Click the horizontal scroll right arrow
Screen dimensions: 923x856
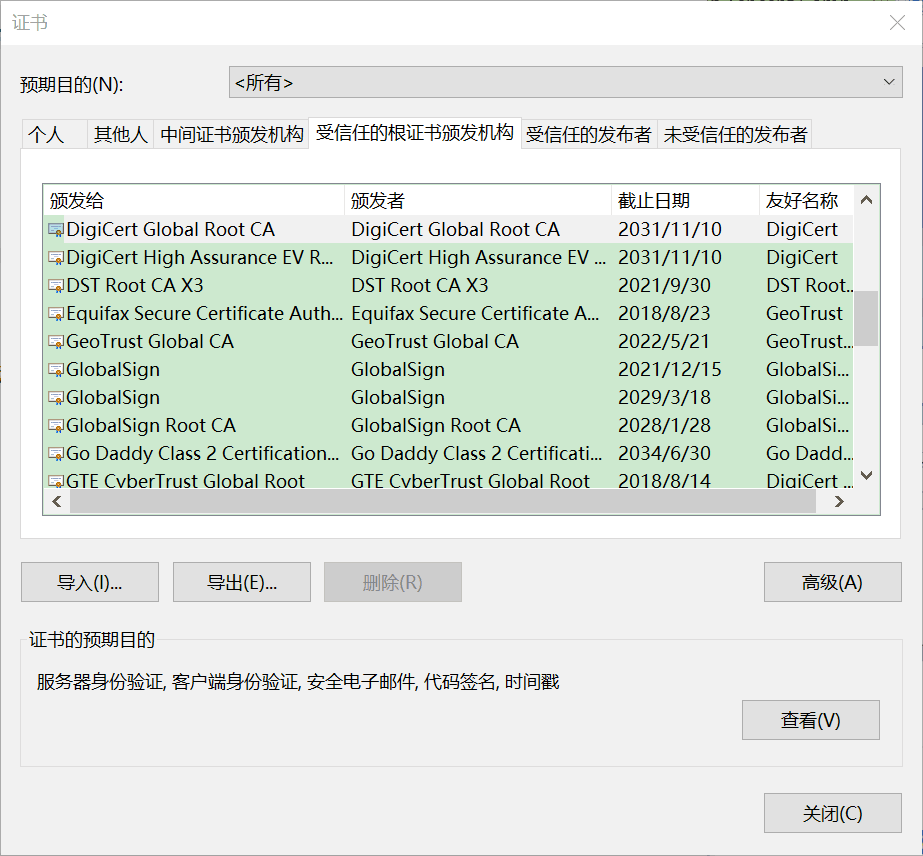(x=839, y=502)
